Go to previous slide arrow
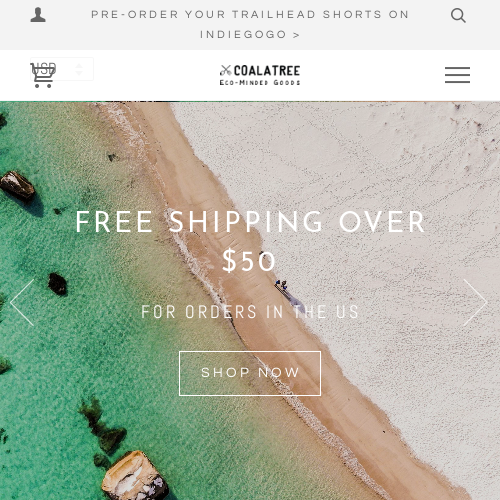Screen dimensions: 500x500 [x=22, y=302]
